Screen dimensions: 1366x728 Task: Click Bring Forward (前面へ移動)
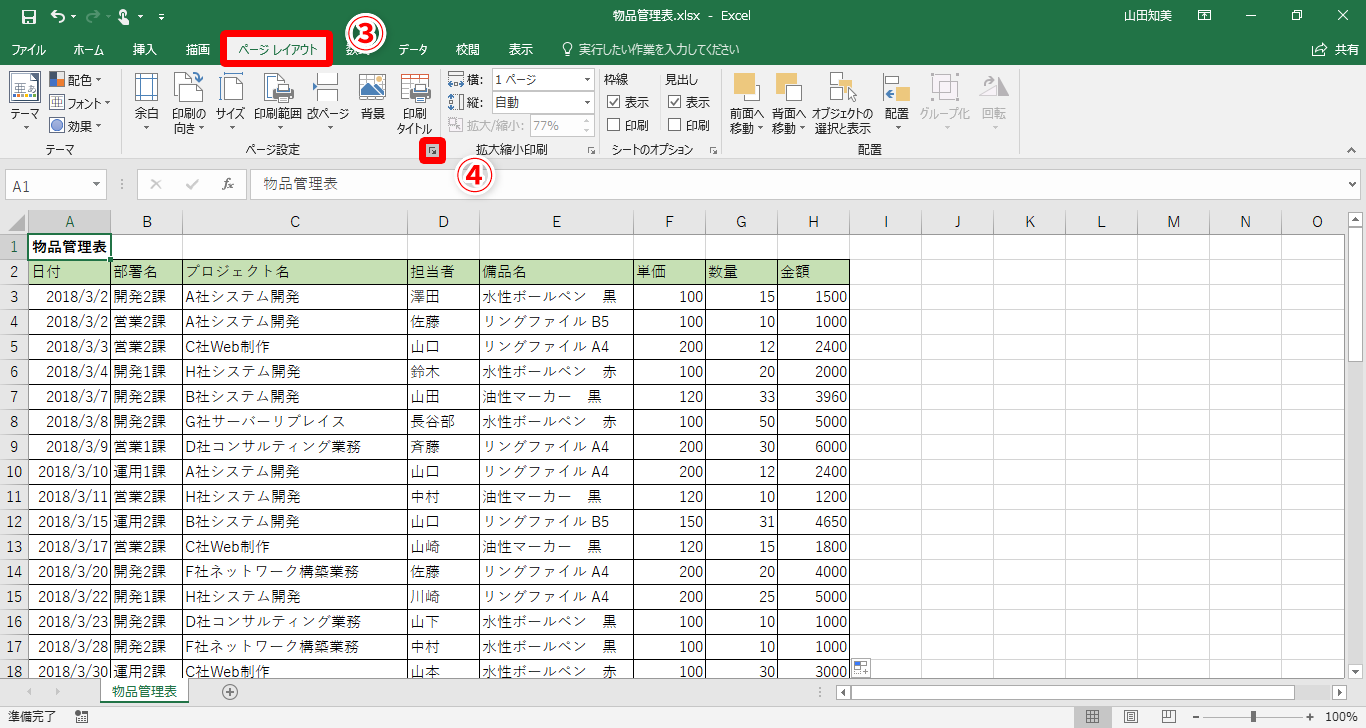[747, 103]
